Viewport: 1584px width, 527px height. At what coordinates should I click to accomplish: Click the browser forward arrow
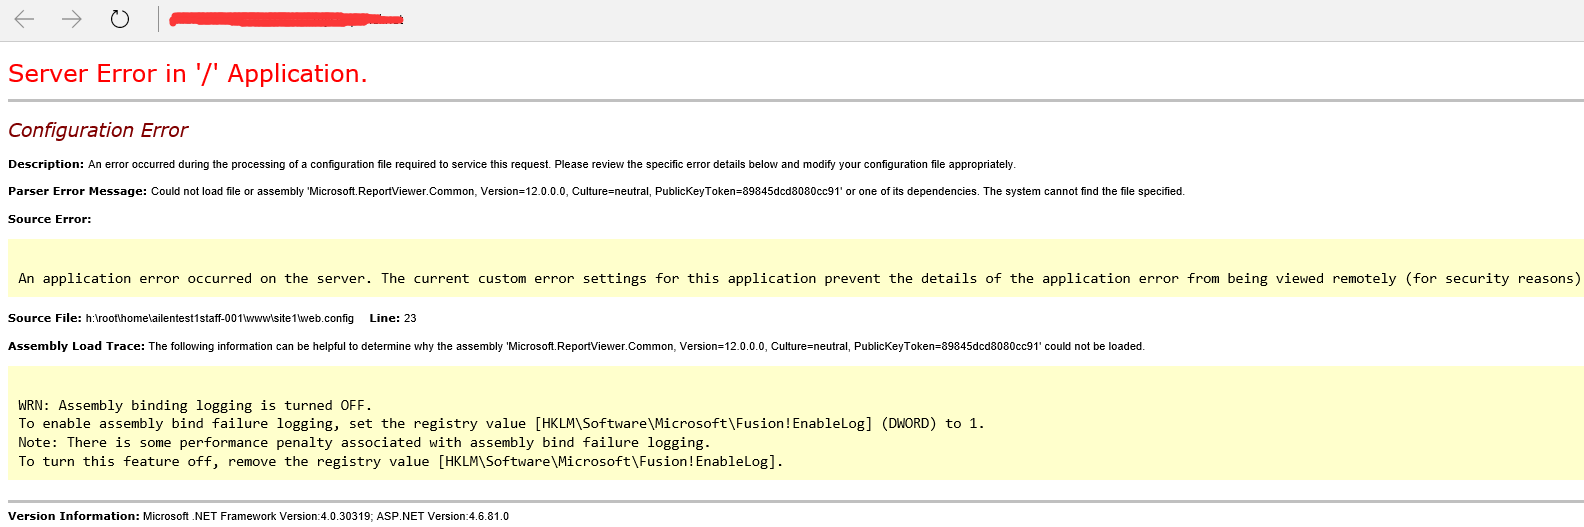click(x=72, y=19)
